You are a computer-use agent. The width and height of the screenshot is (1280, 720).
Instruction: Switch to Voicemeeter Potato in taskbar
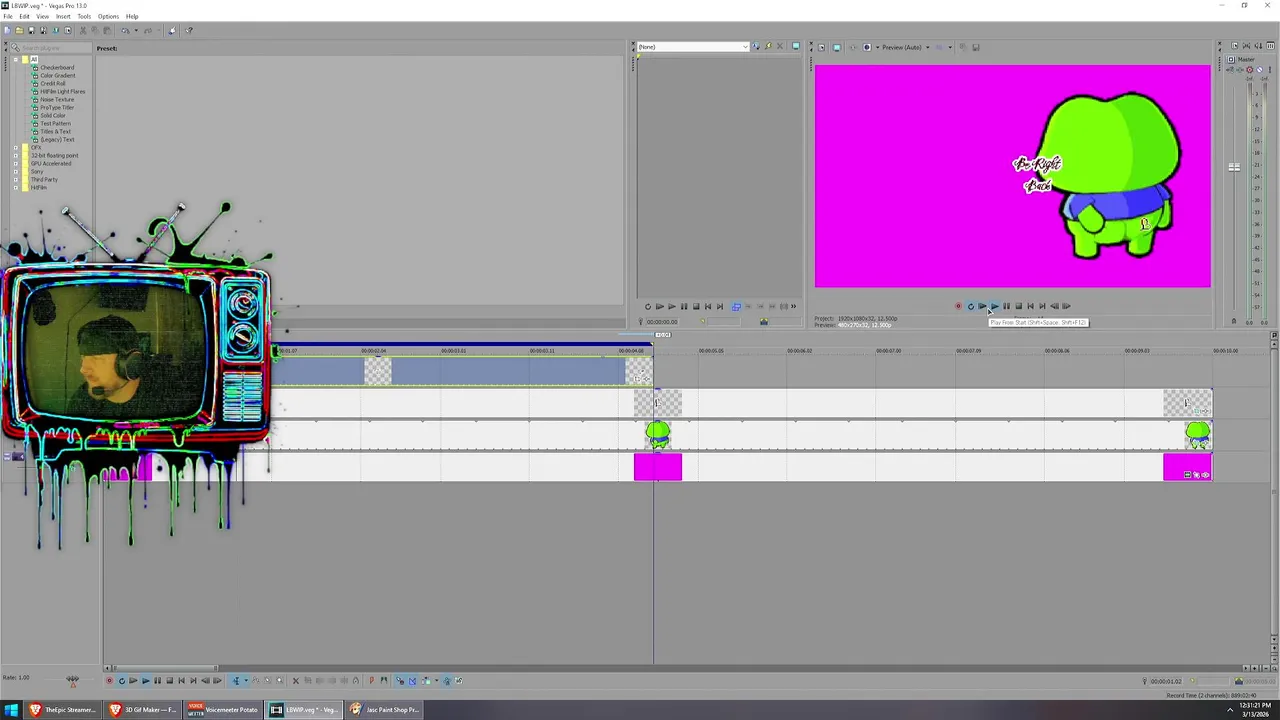pos(223,710)
